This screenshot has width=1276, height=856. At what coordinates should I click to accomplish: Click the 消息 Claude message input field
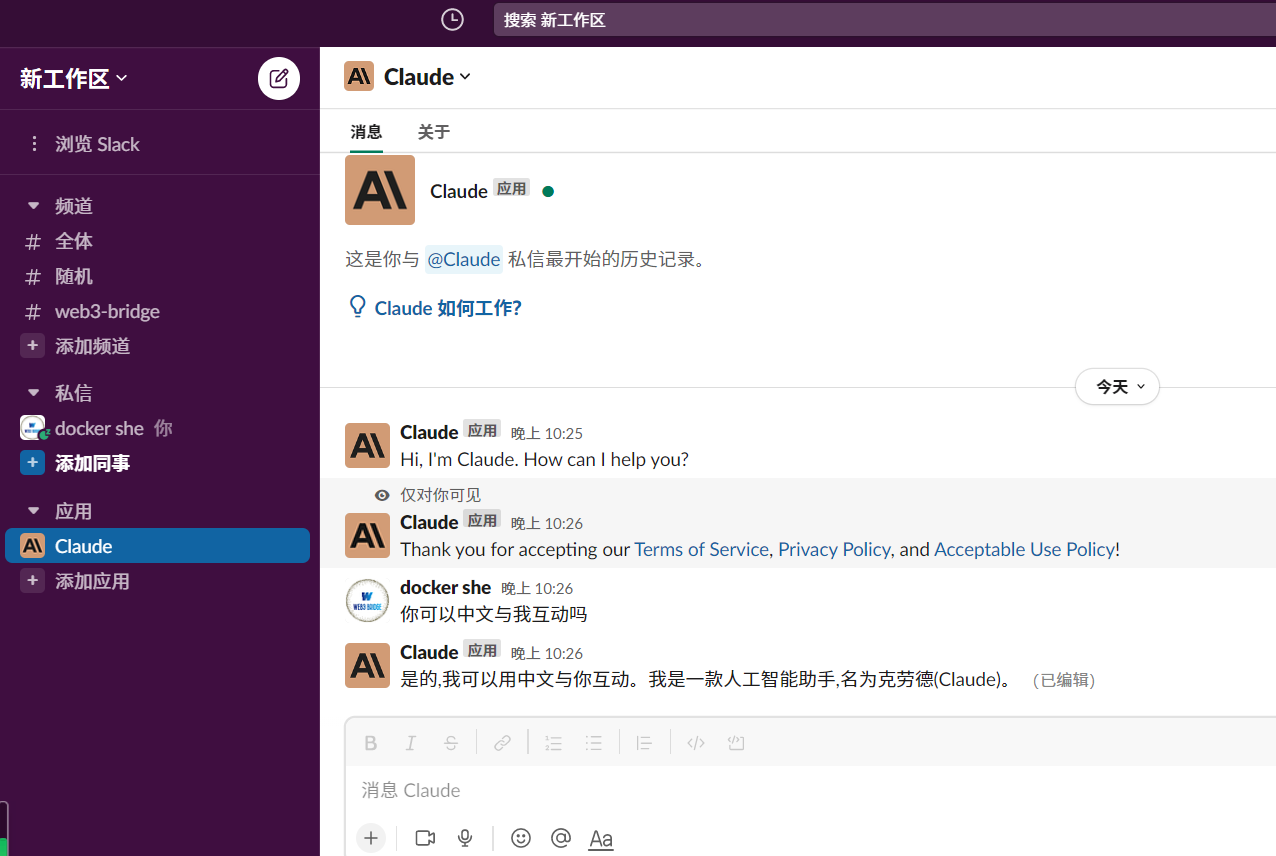[810, 790]
